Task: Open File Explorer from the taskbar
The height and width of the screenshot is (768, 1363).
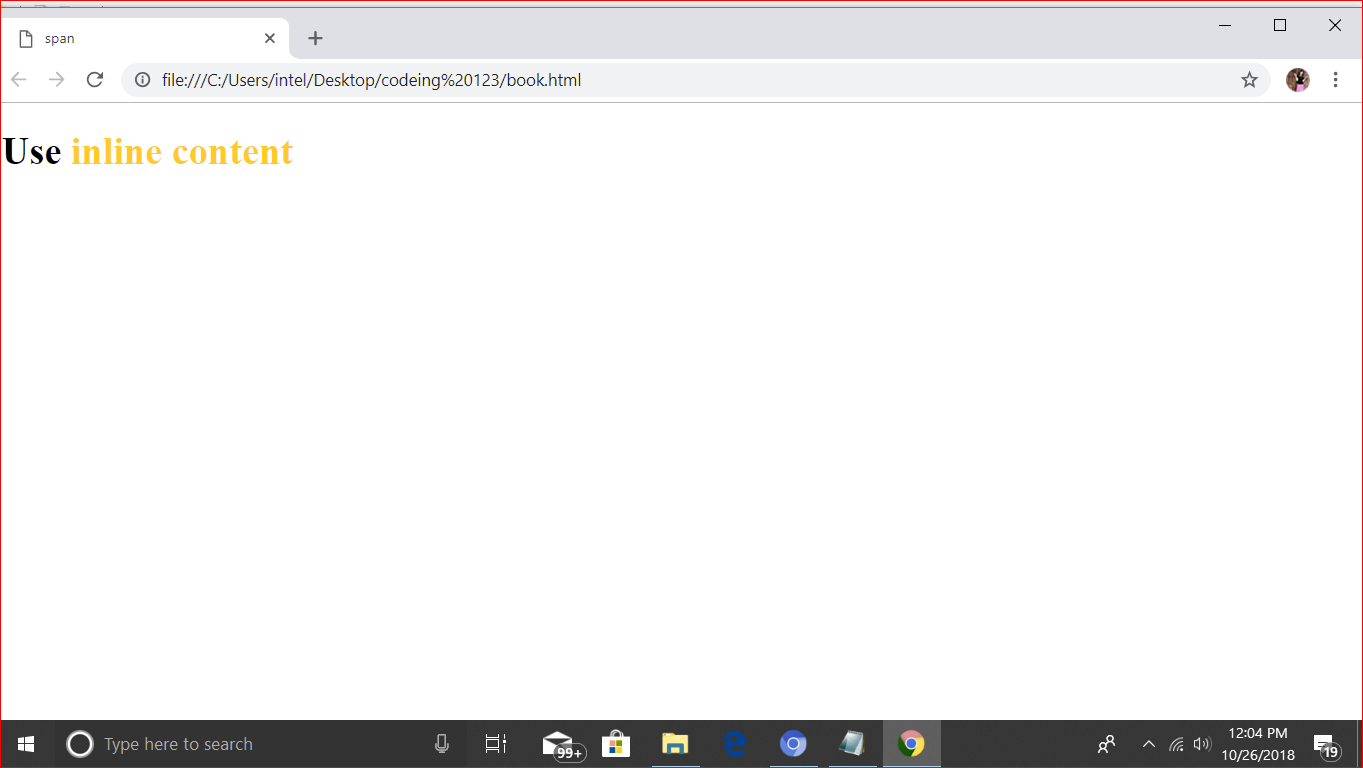Action: (675, 744)
